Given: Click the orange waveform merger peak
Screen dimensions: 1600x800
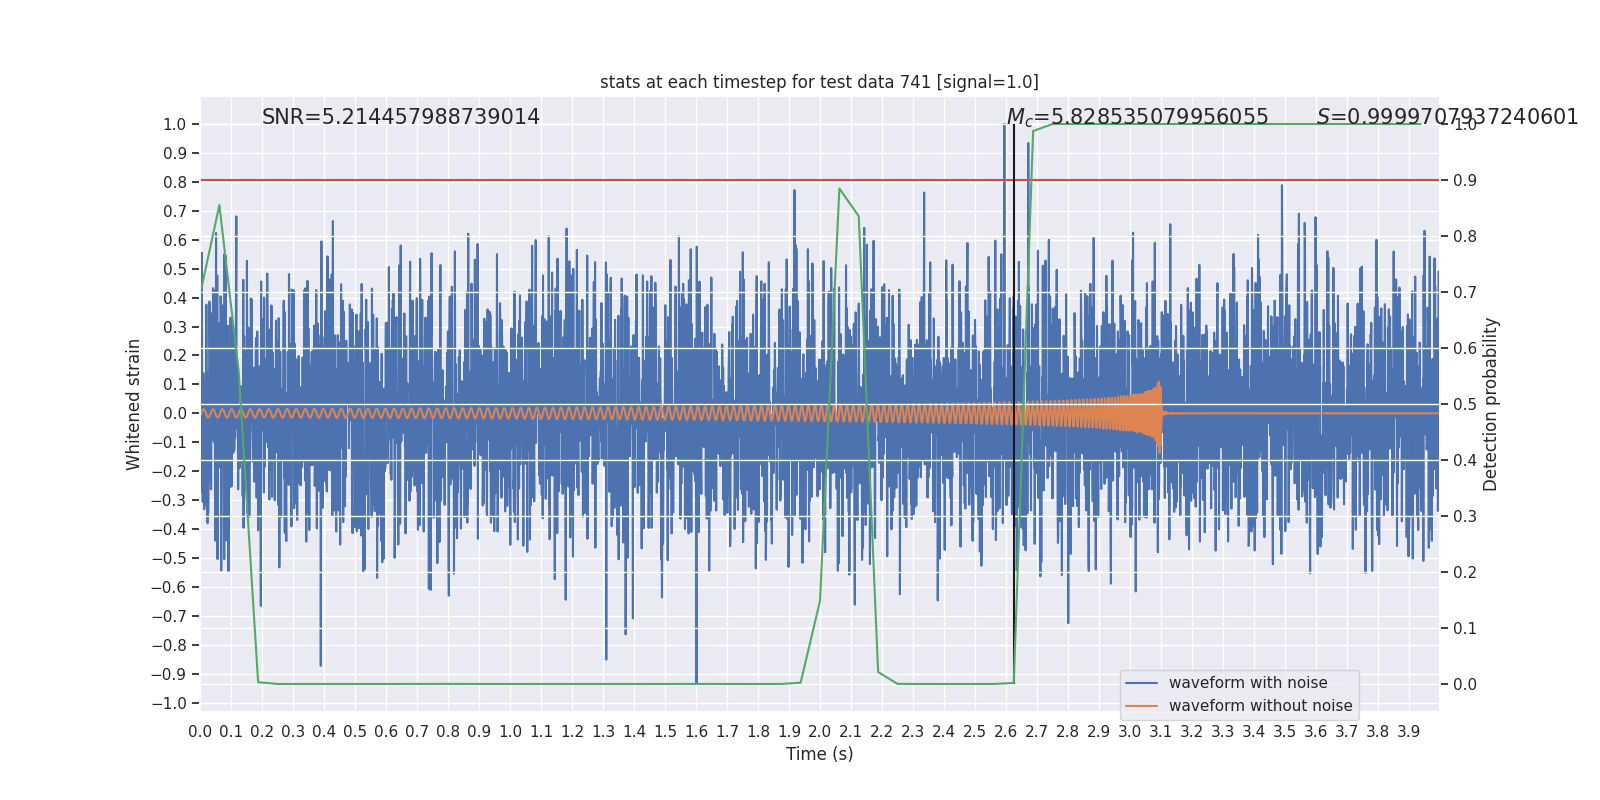Looking at the screenshot, I should [1159, 385].
